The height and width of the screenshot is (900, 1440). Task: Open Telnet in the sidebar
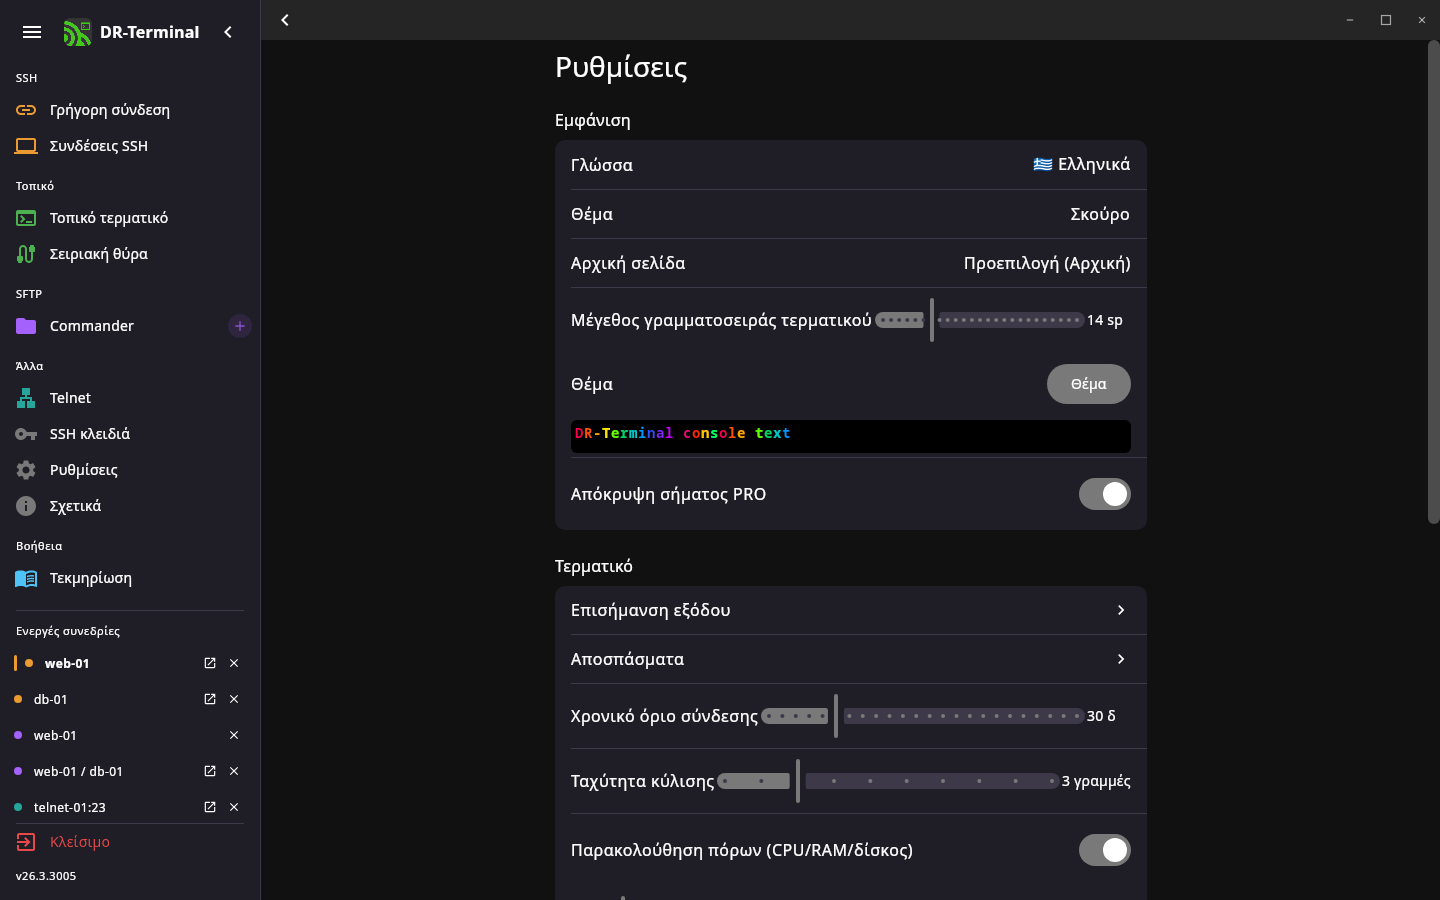coord(130,398)
